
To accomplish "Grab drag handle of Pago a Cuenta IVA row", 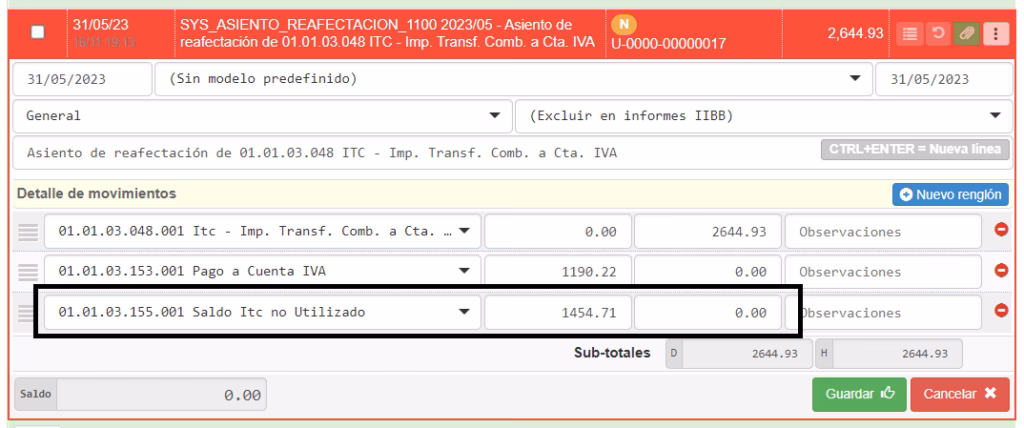I will coord(28,271).
